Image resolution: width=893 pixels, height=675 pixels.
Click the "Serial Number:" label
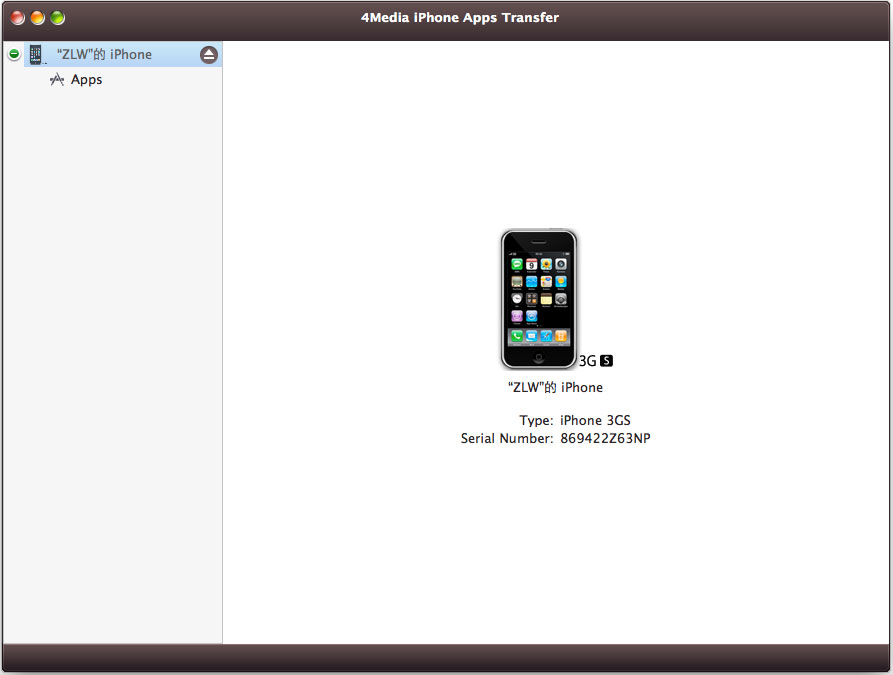[x=506, y=439]
